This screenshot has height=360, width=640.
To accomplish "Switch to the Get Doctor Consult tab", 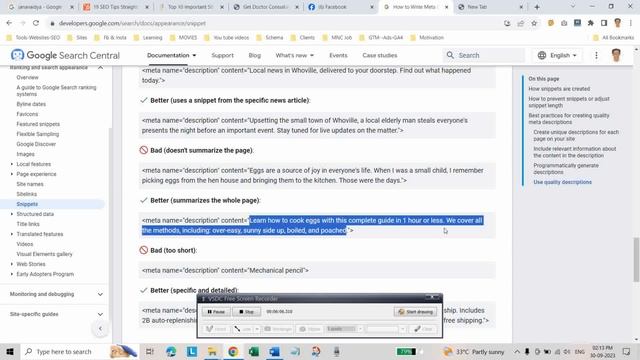I will (265, 7).
